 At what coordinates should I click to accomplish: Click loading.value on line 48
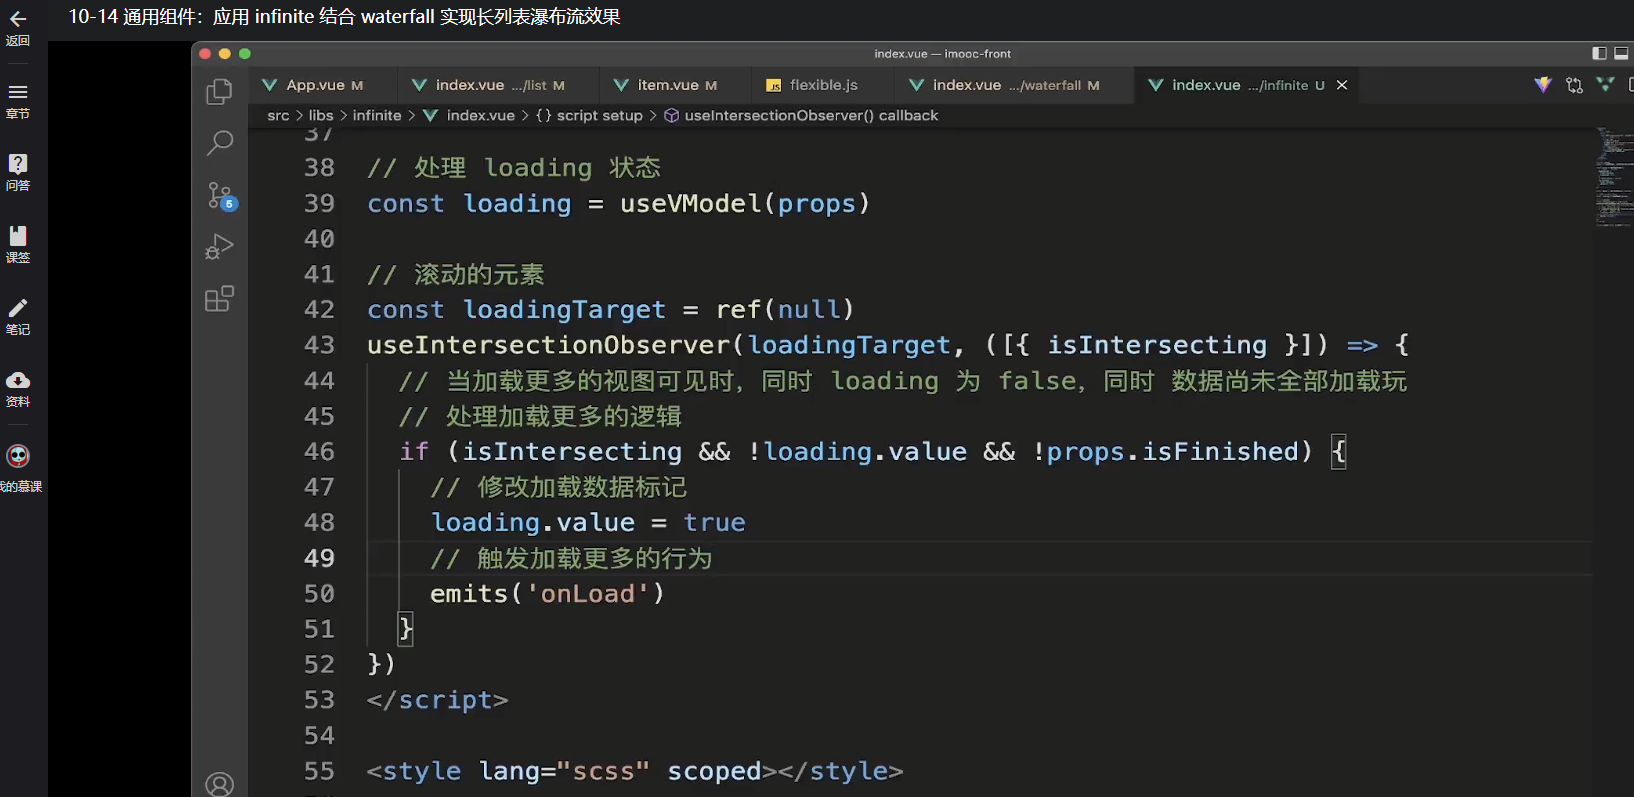click(x=533, y=523)
